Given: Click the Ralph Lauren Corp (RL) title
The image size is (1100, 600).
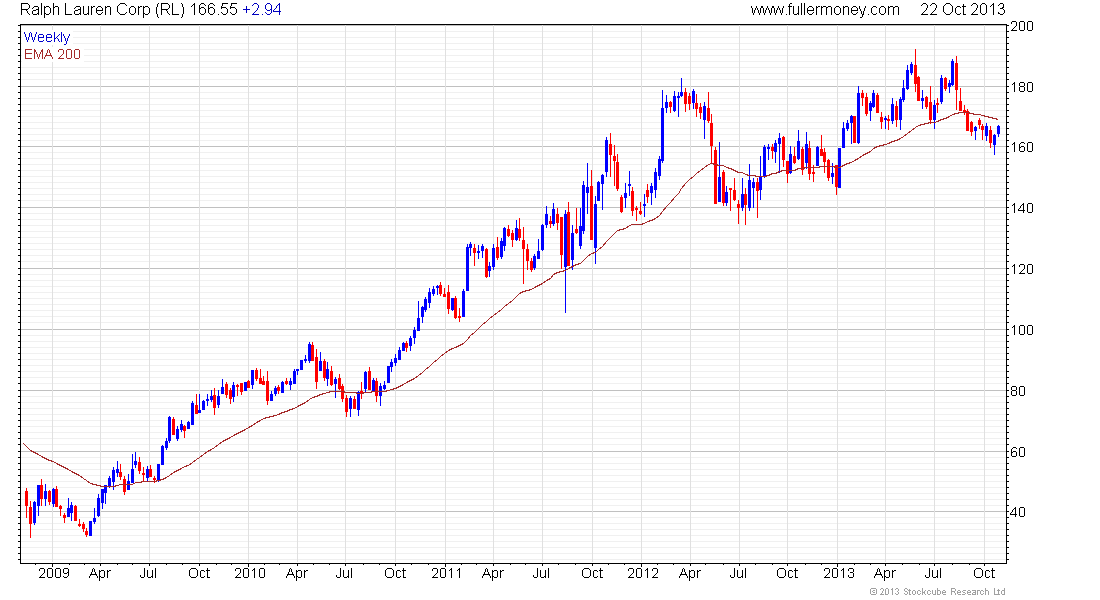Looking at the screenshot, I should click(x=103, y=10).
